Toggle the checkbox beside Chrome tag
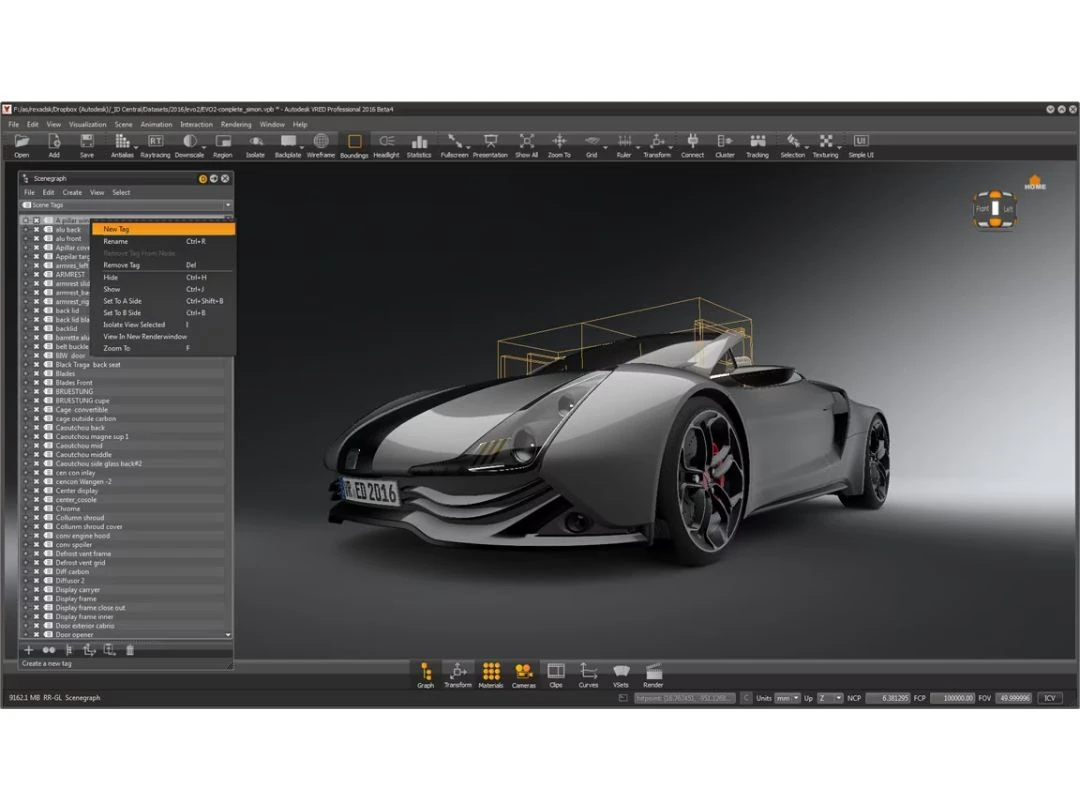This screenshot has height=810, width=1080. pyautogui.click(x=36, y=509)
